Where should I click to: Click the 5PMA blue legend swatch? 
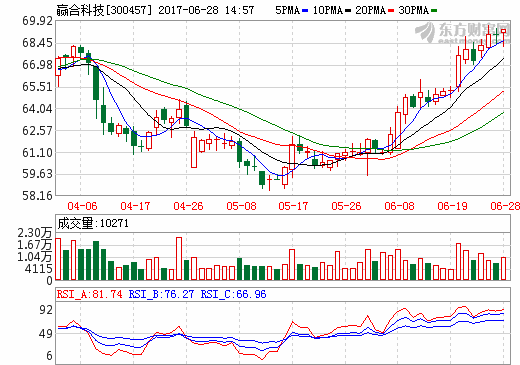[305, 11]
